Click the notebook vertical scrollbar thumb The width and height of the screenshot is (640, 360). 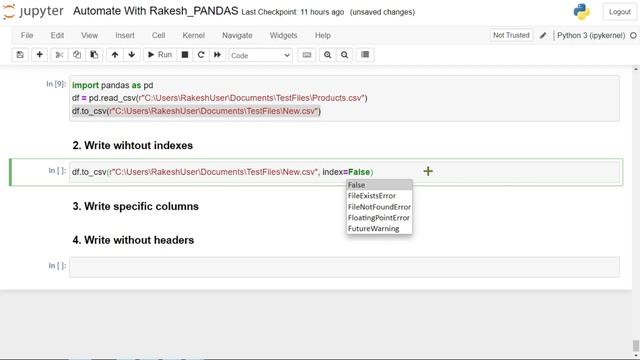tap(636, 345)
